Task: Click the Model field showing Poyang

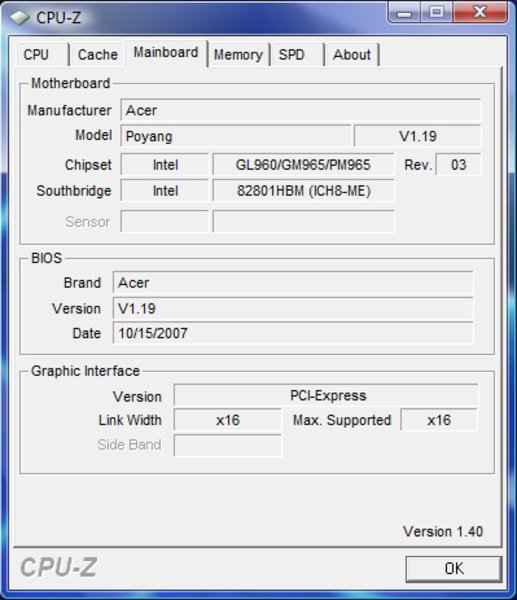Action: [236, 136]
